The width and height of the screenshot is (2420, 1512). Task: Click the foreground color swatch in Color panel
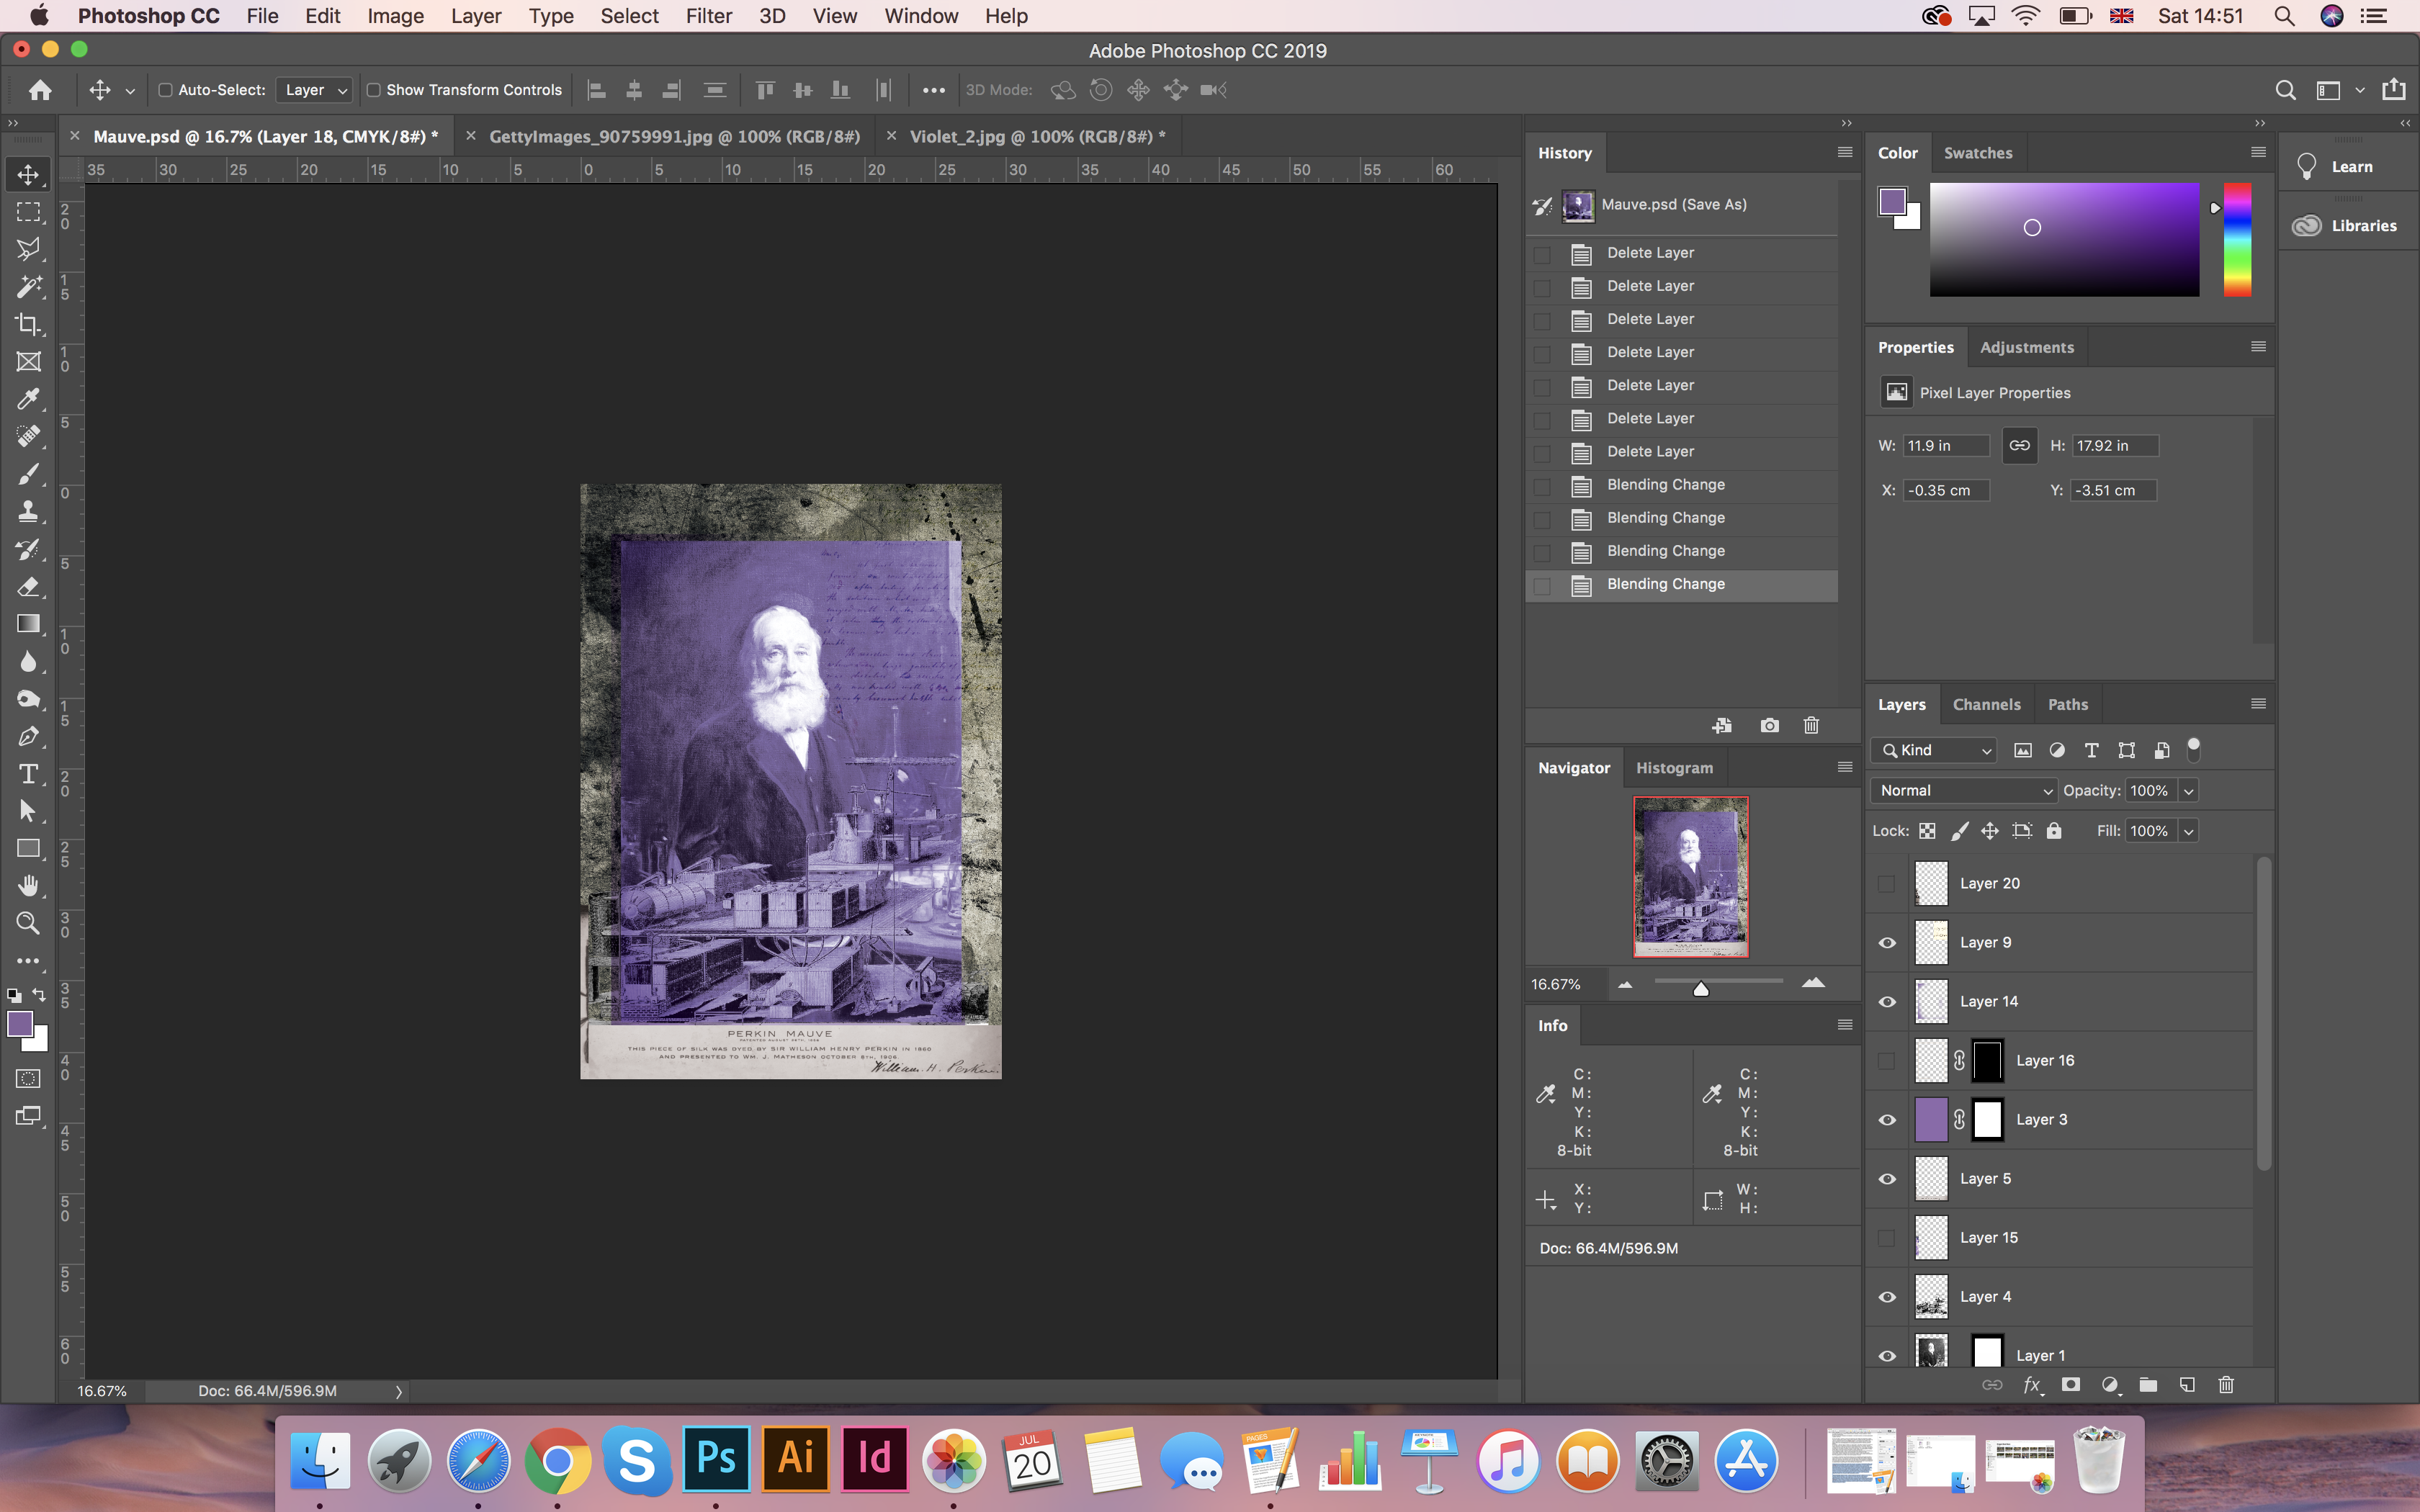(1892, 201)
